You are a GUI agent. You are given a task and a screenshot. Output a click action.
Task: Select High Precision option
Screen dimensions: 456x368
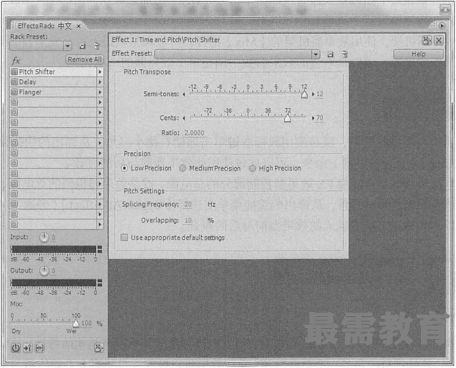click(252, 168)
